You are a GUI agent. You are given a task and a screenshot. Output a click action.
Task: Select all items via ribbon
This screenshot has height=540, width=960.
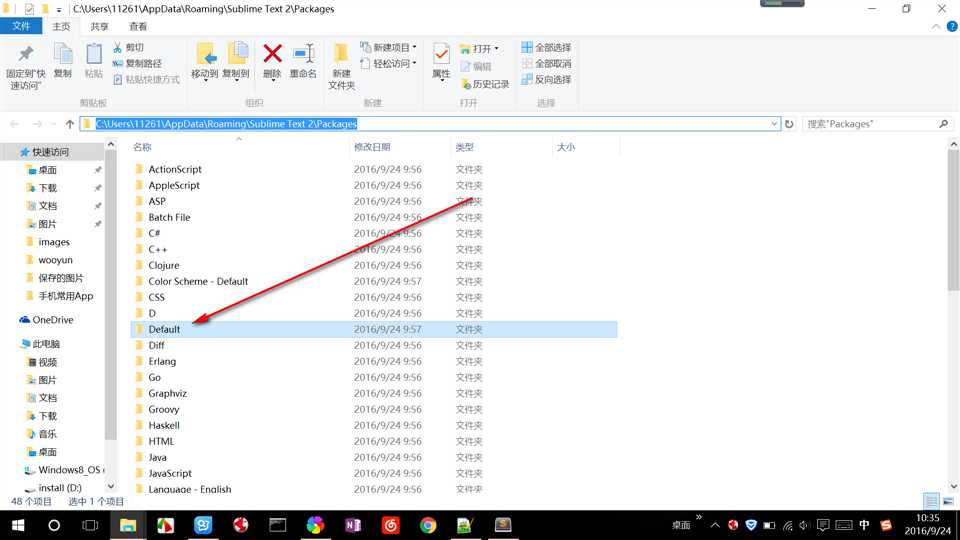[546, 47]
